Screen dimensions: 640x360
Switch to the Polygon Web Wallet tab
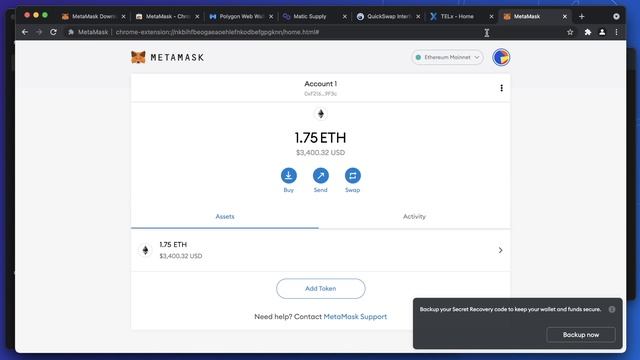pos(241,16)
